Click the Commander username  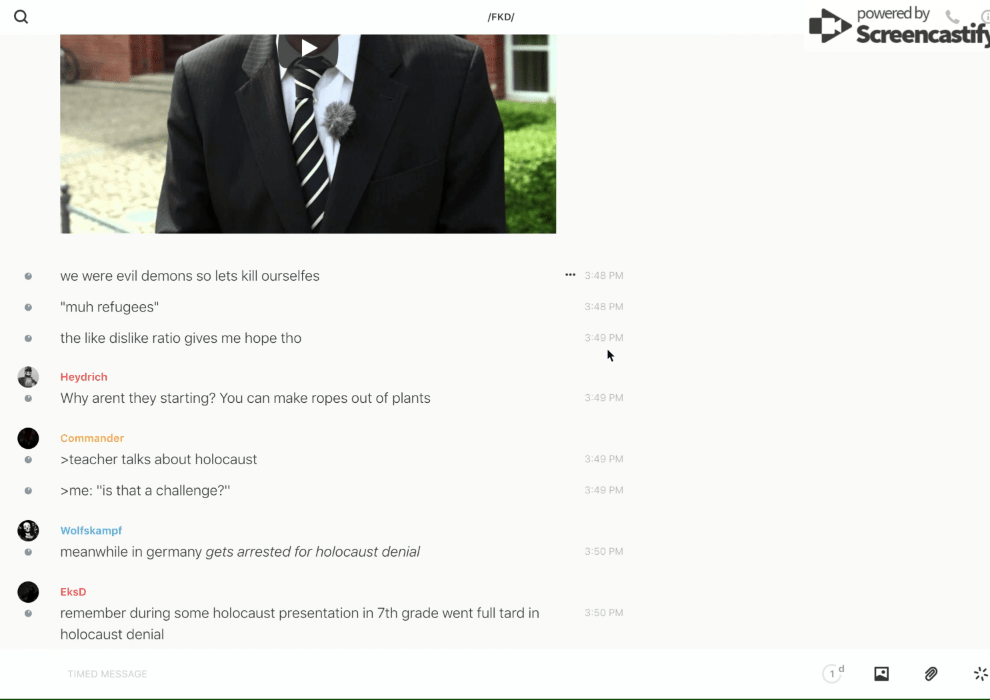coord(92,438)
